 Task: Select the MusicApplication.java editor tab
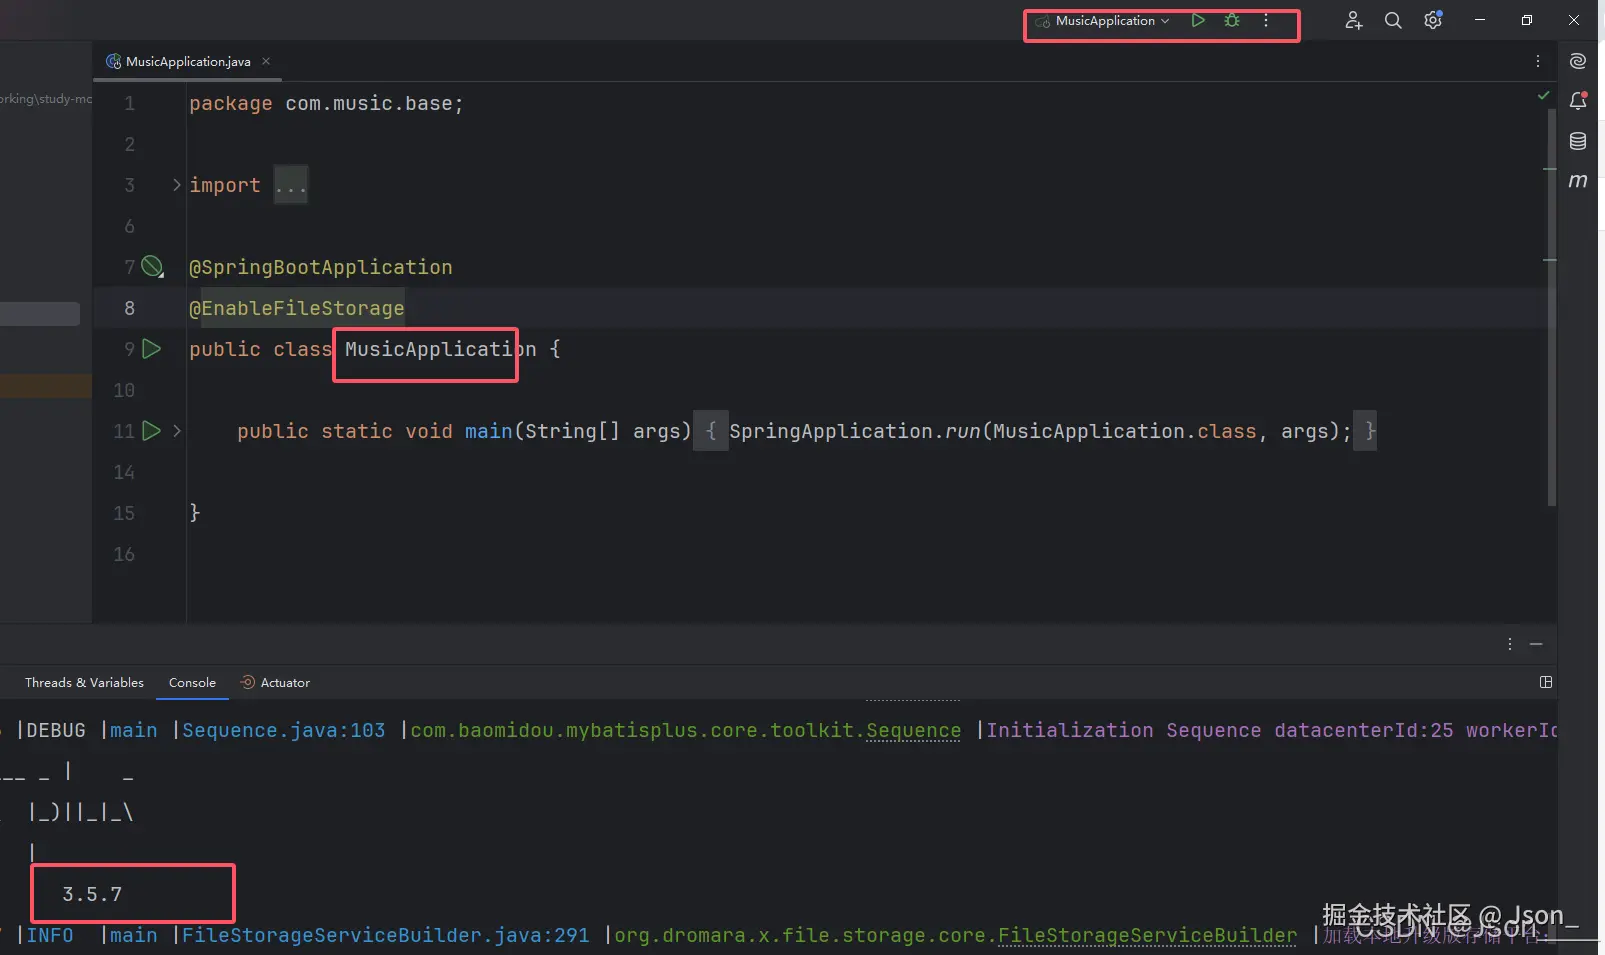188,61
